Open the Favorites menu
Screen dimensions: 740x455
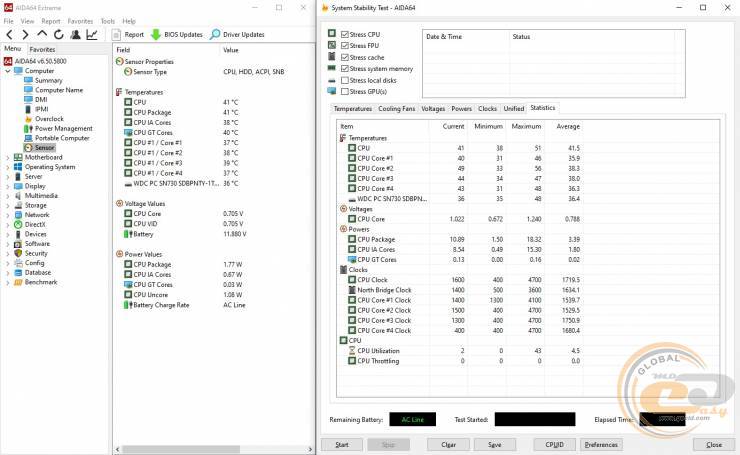[80, 21]
